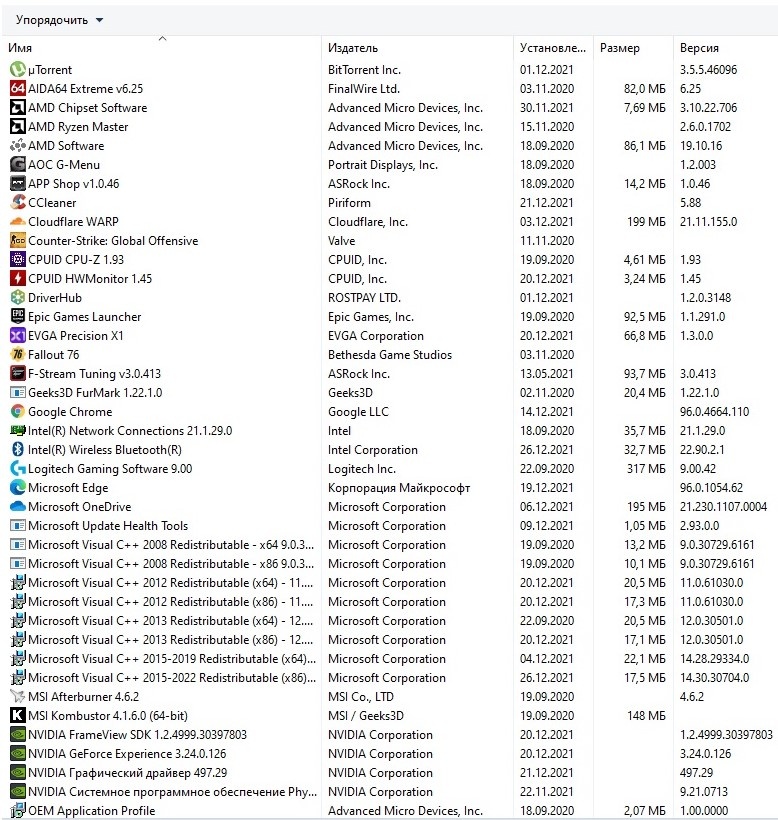Select the Microsoft Update Health Tools row
Image resolution: width=778 pixels, height=820 pixels.
(390, 526)
